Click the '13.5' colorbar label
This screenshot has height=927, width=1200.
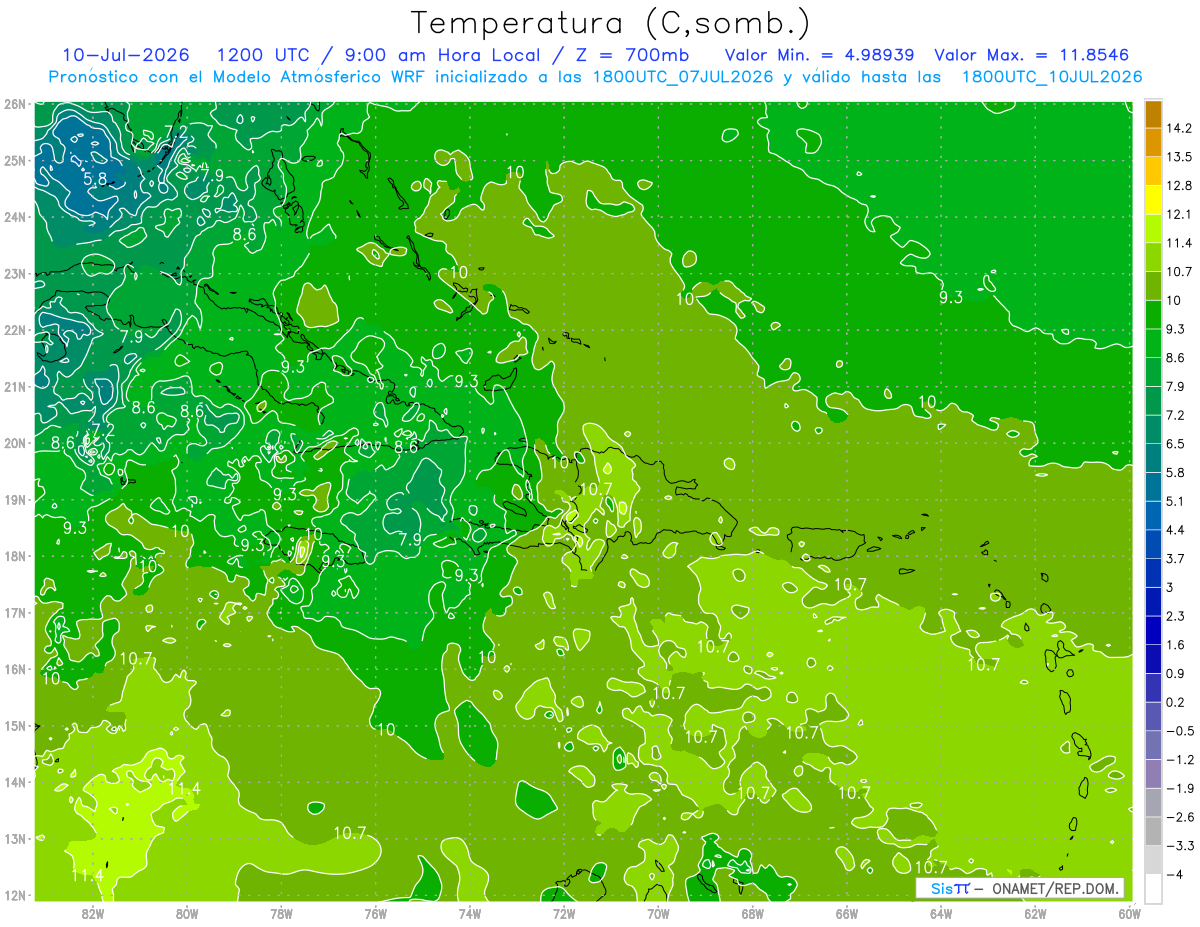click(x=1181, y=157)
